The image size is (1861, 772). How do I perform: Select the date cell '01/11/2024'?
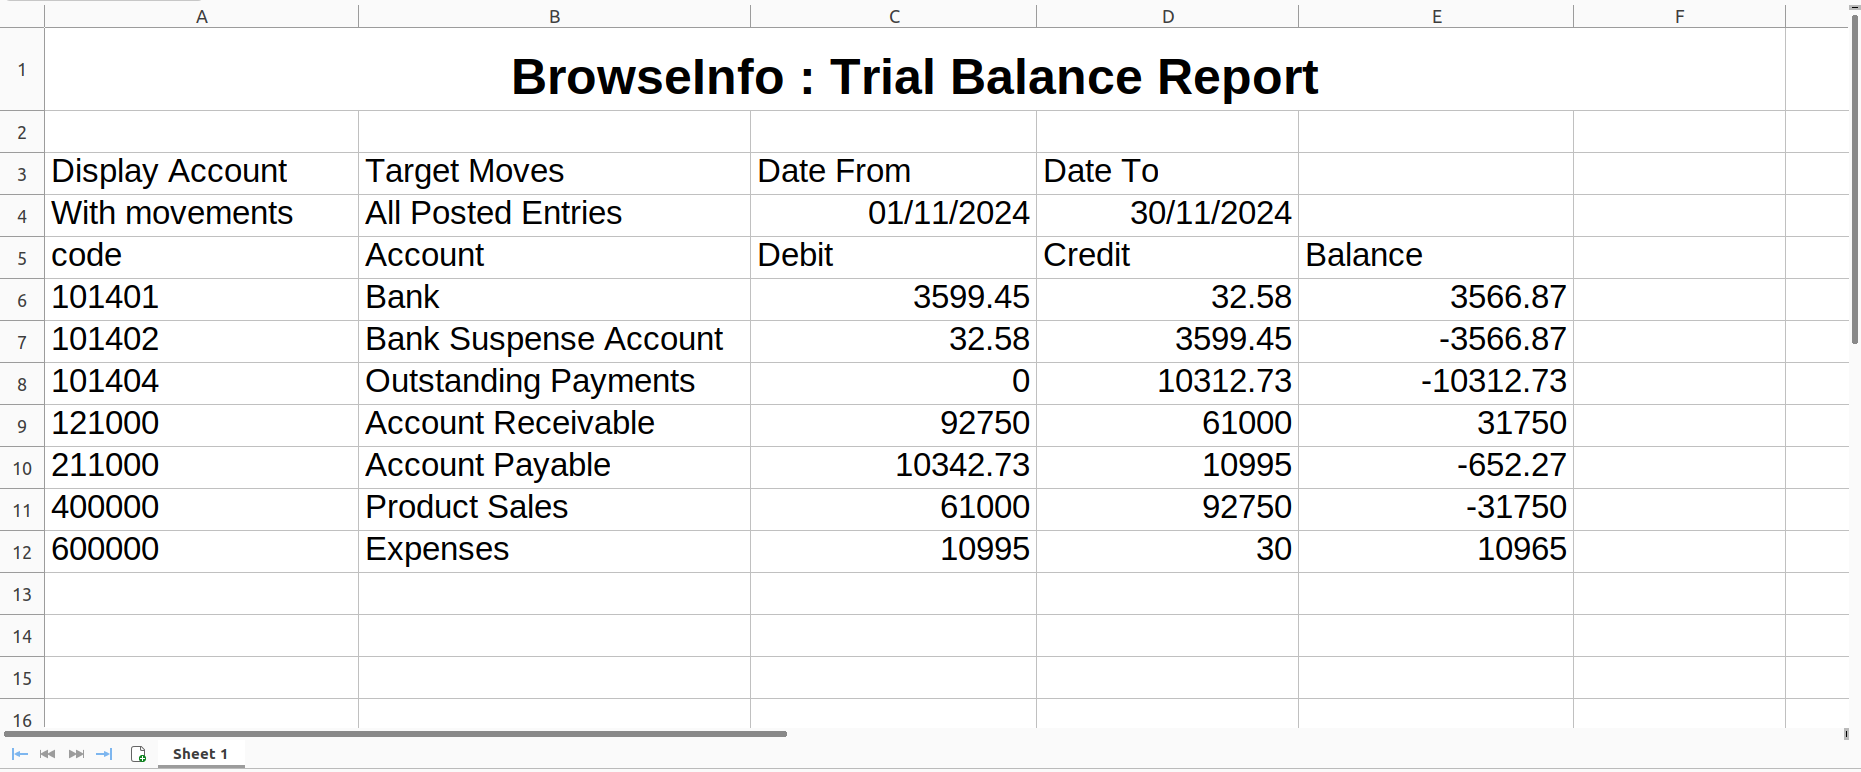click(894, 215)
